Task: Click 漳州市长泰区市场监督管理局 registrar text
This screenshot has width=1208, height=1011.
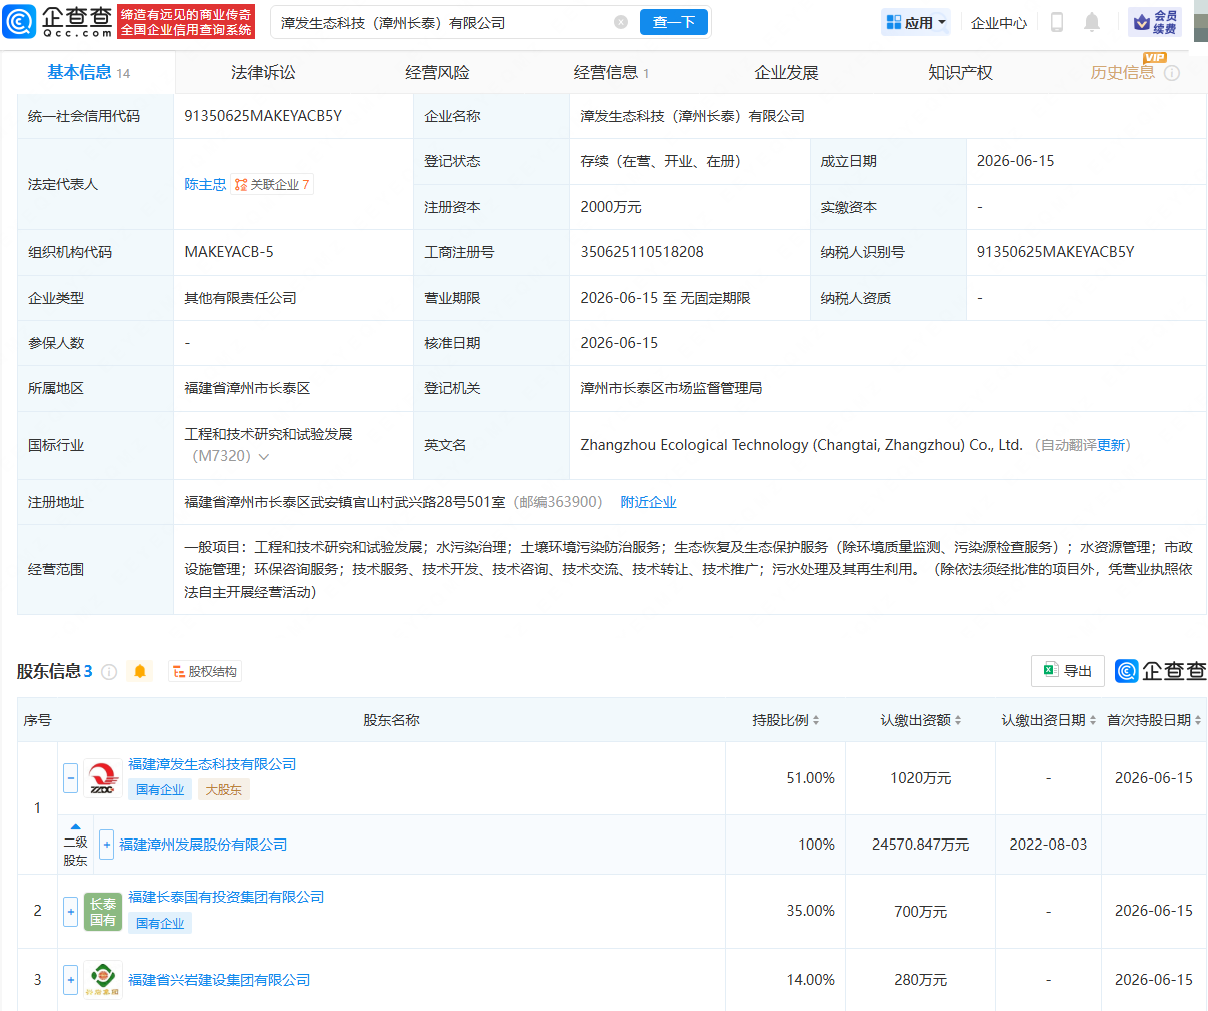Action: [x=671, y=388]
